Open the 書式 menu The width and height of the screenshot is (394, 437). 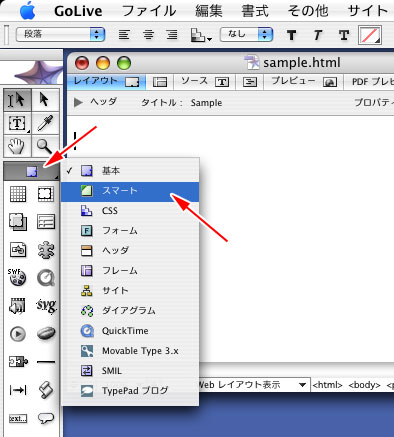[255, 11]
